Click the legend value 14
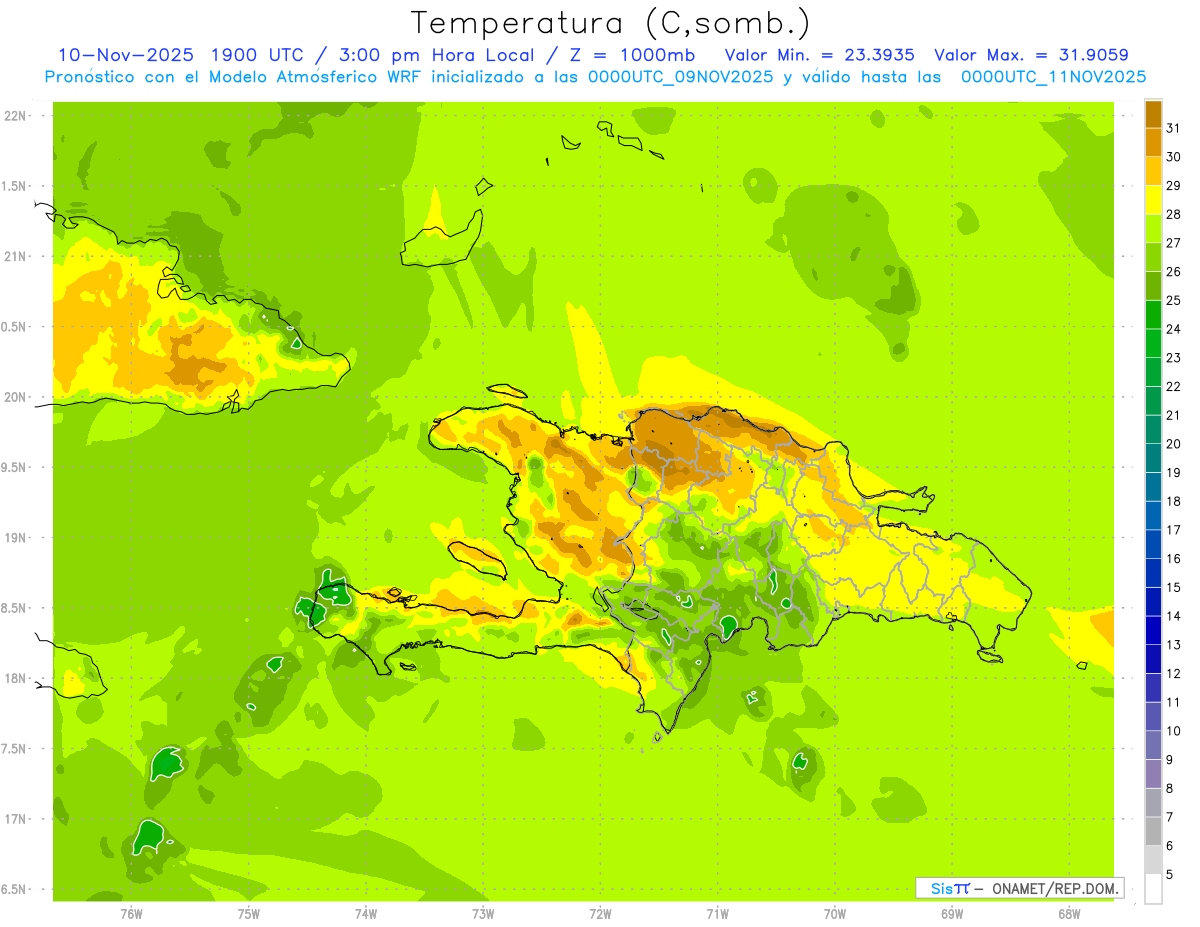This screenshot has width=1200, height=927. (1174, 616)
